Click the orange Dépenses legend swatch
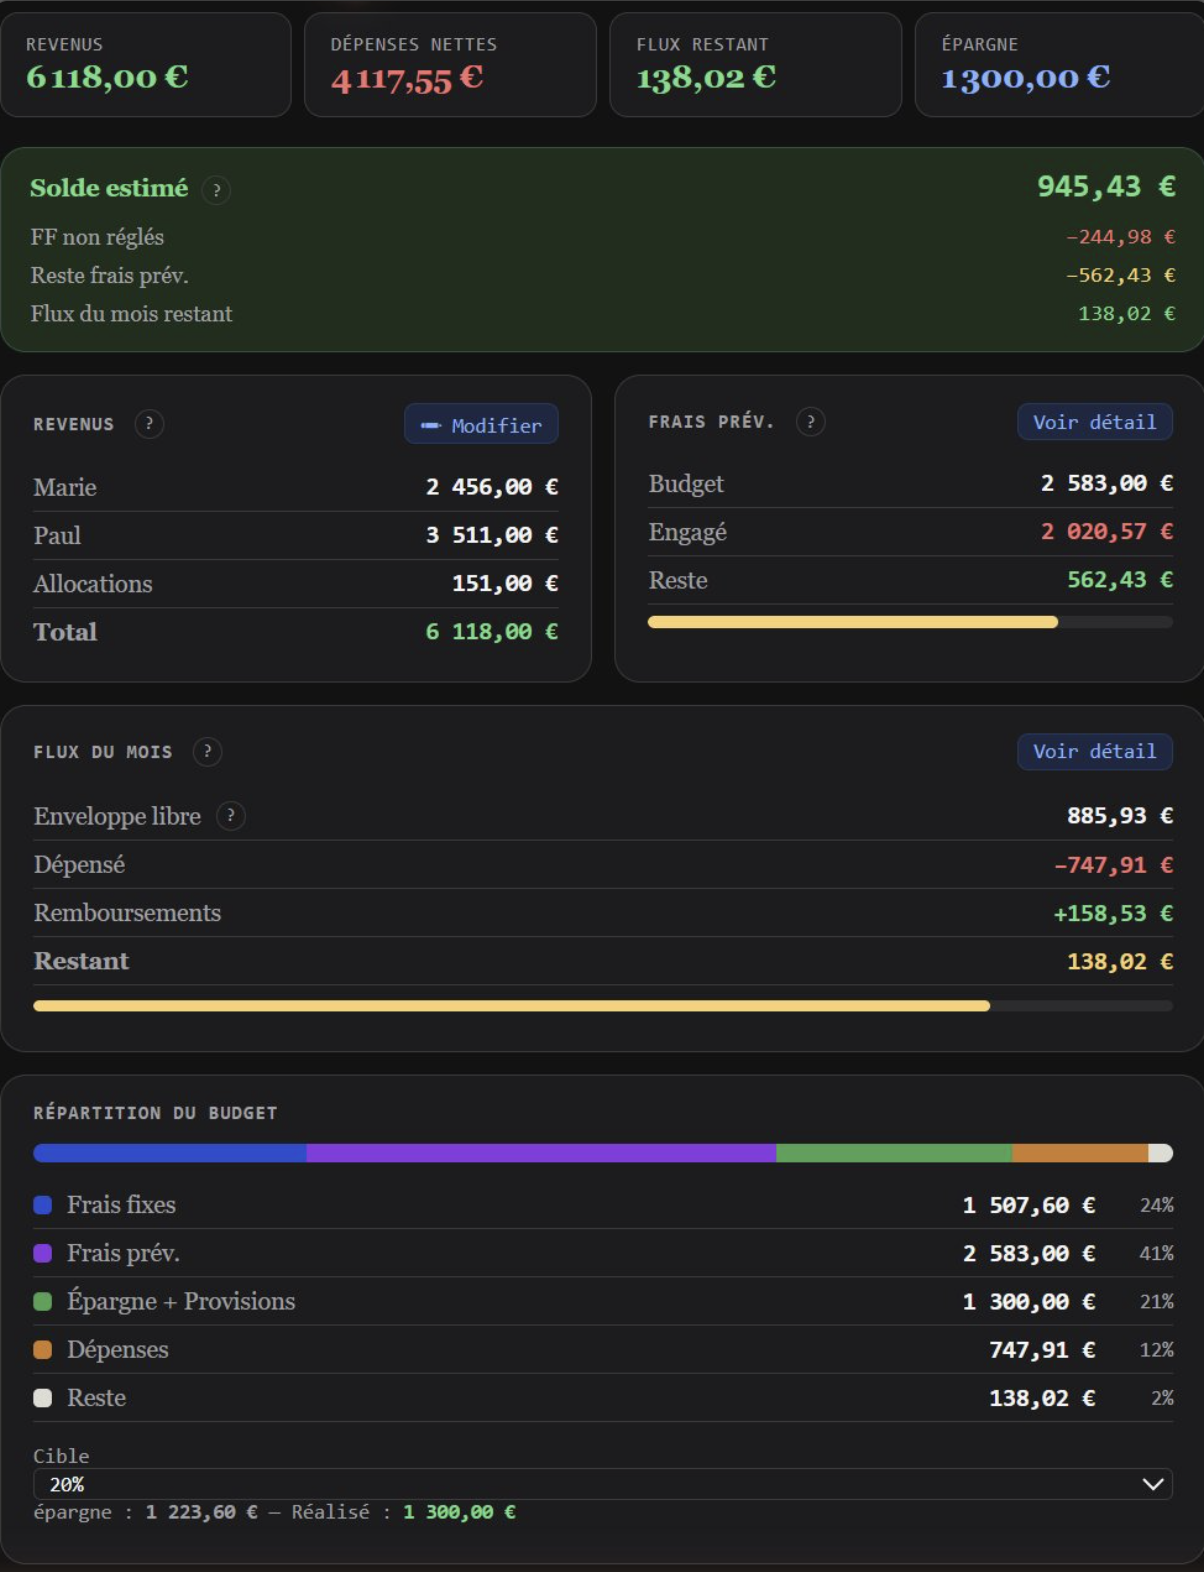 (x=43, y=1349)
